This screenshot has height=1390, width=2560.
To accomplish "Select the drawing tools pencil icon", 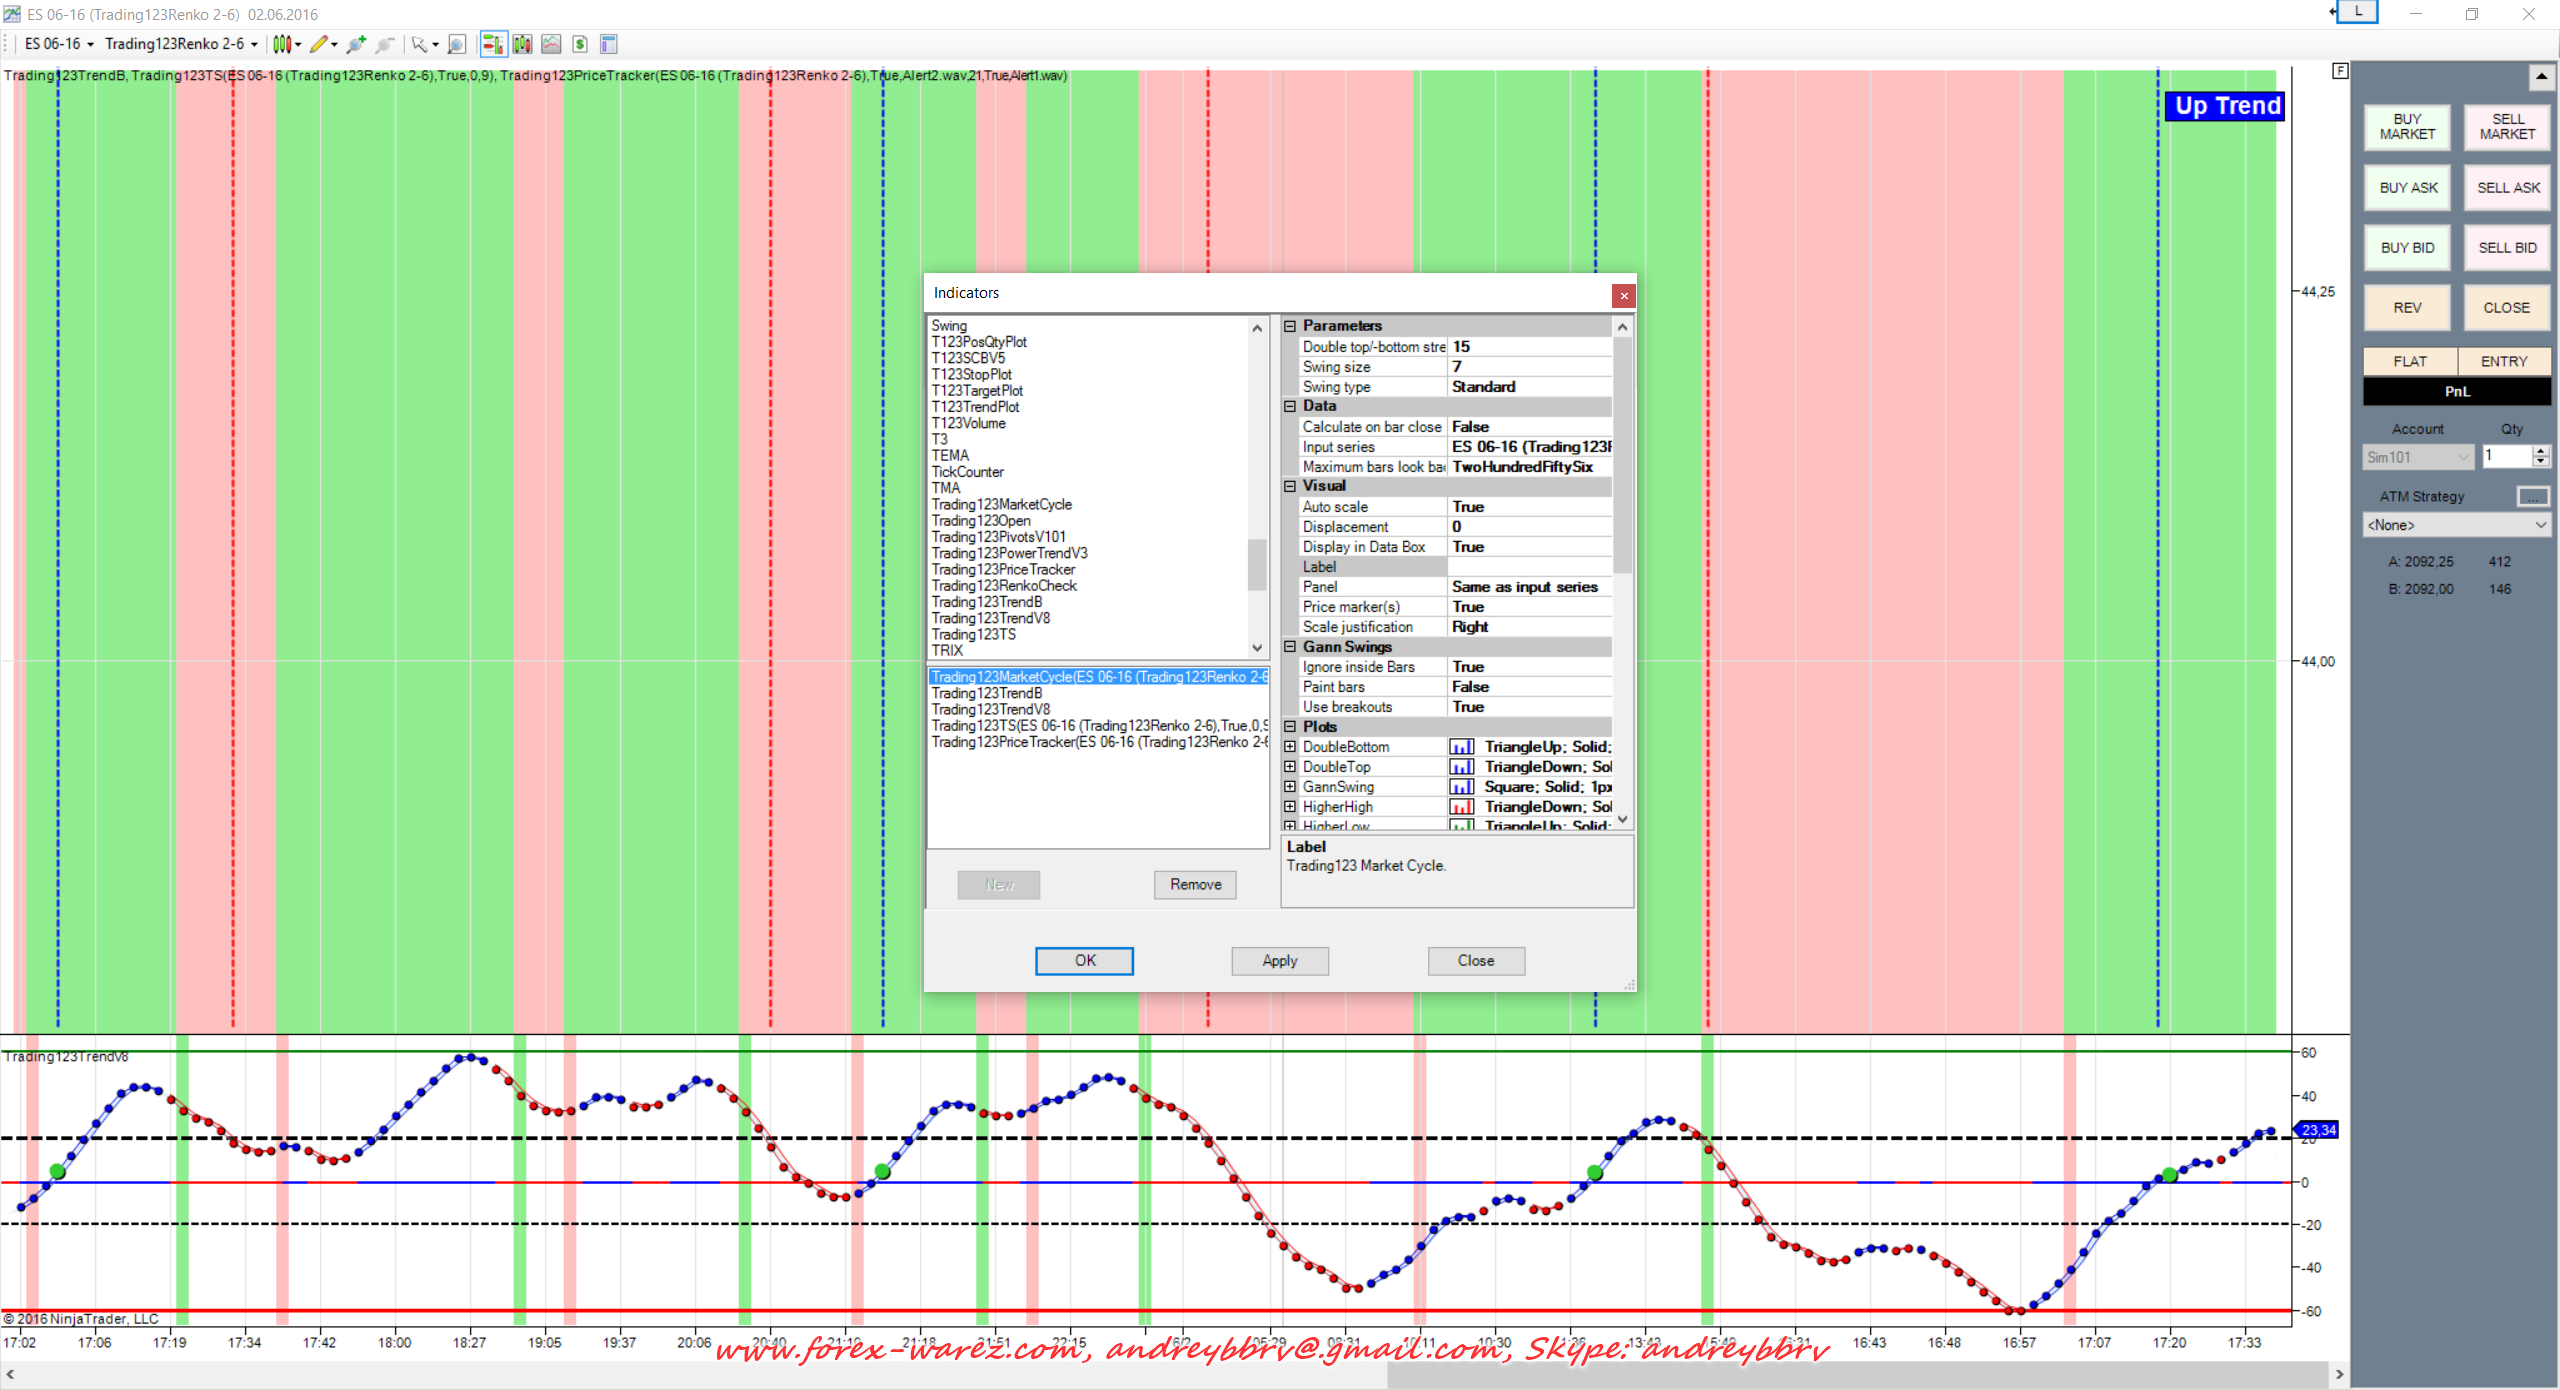I will pos(319,44).
